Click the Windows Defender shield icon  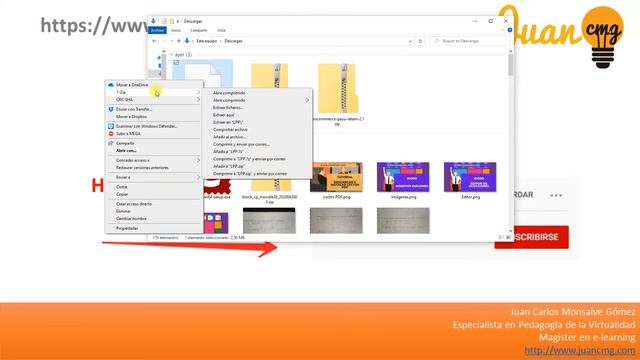[111, 127]
